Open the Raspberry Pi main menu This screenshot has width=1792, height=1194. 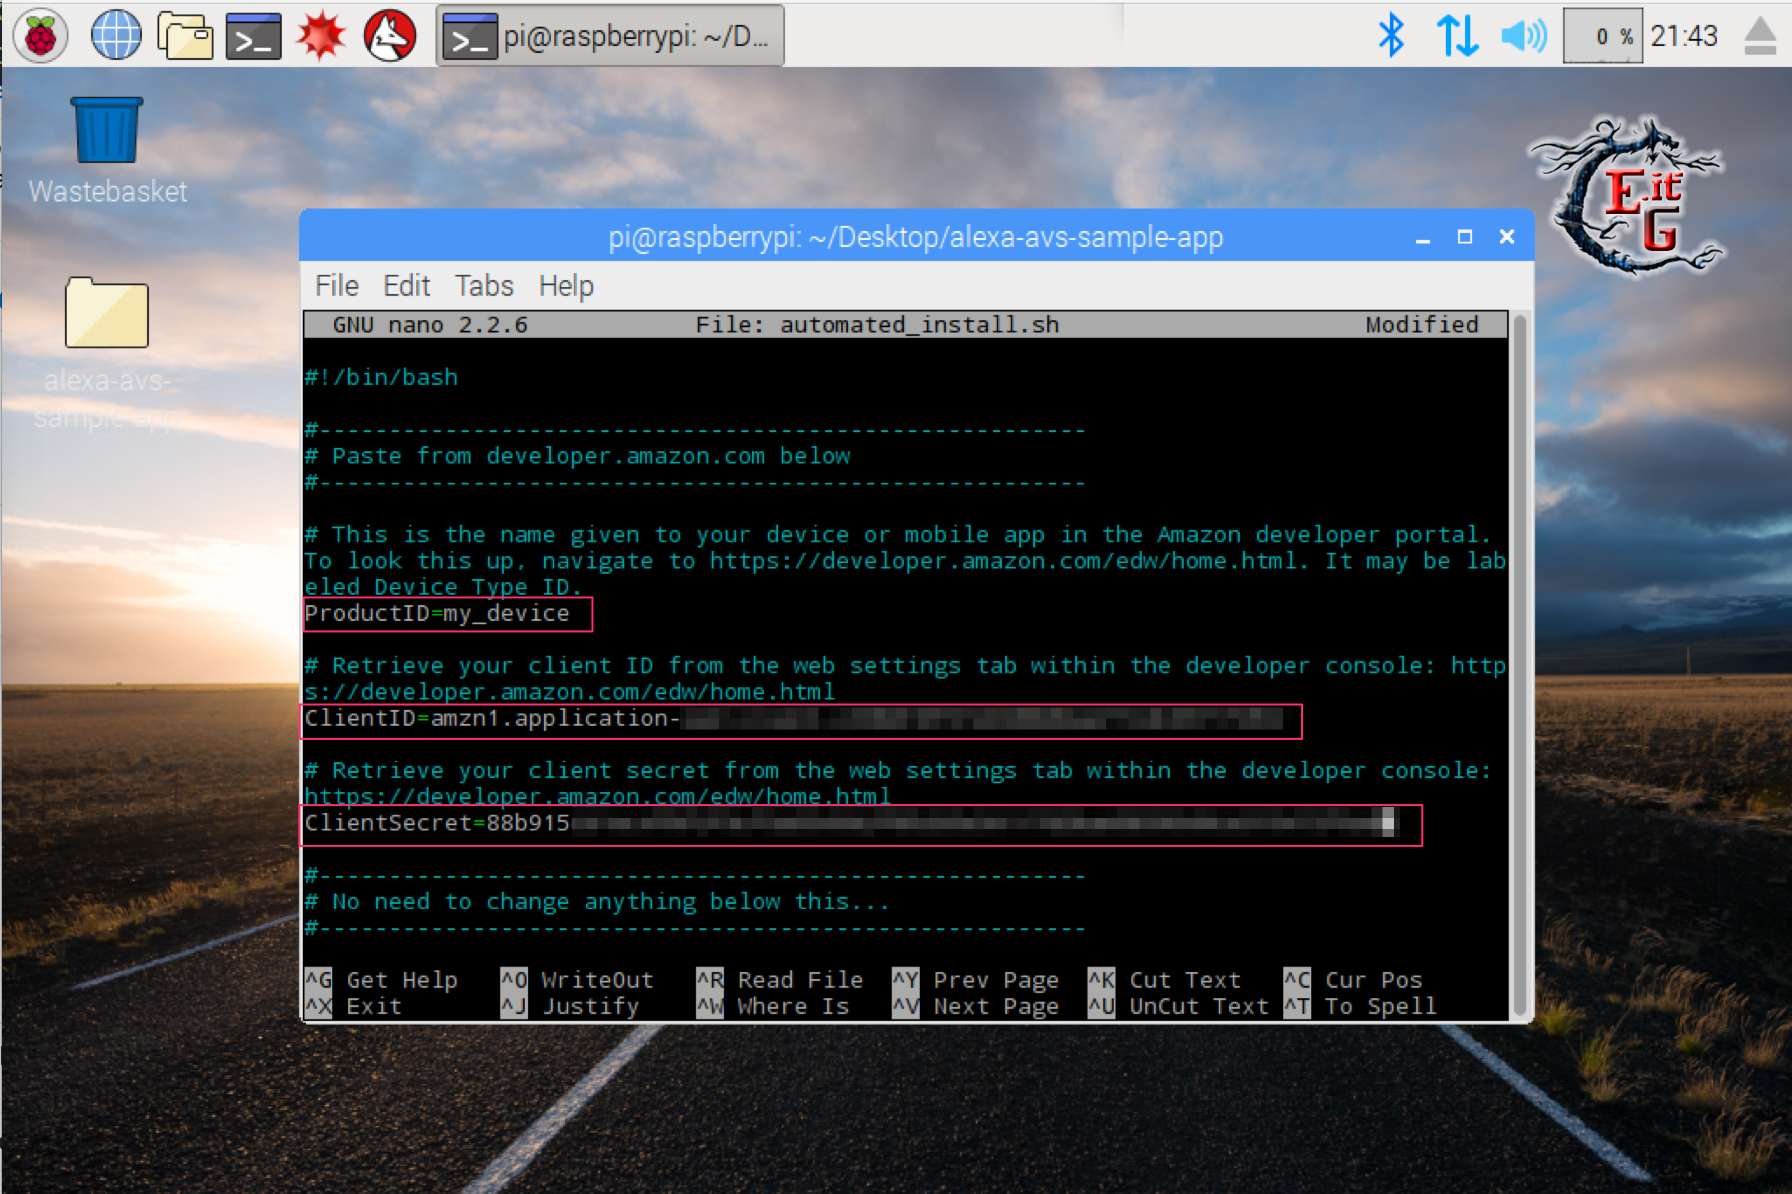pos(41,36)
